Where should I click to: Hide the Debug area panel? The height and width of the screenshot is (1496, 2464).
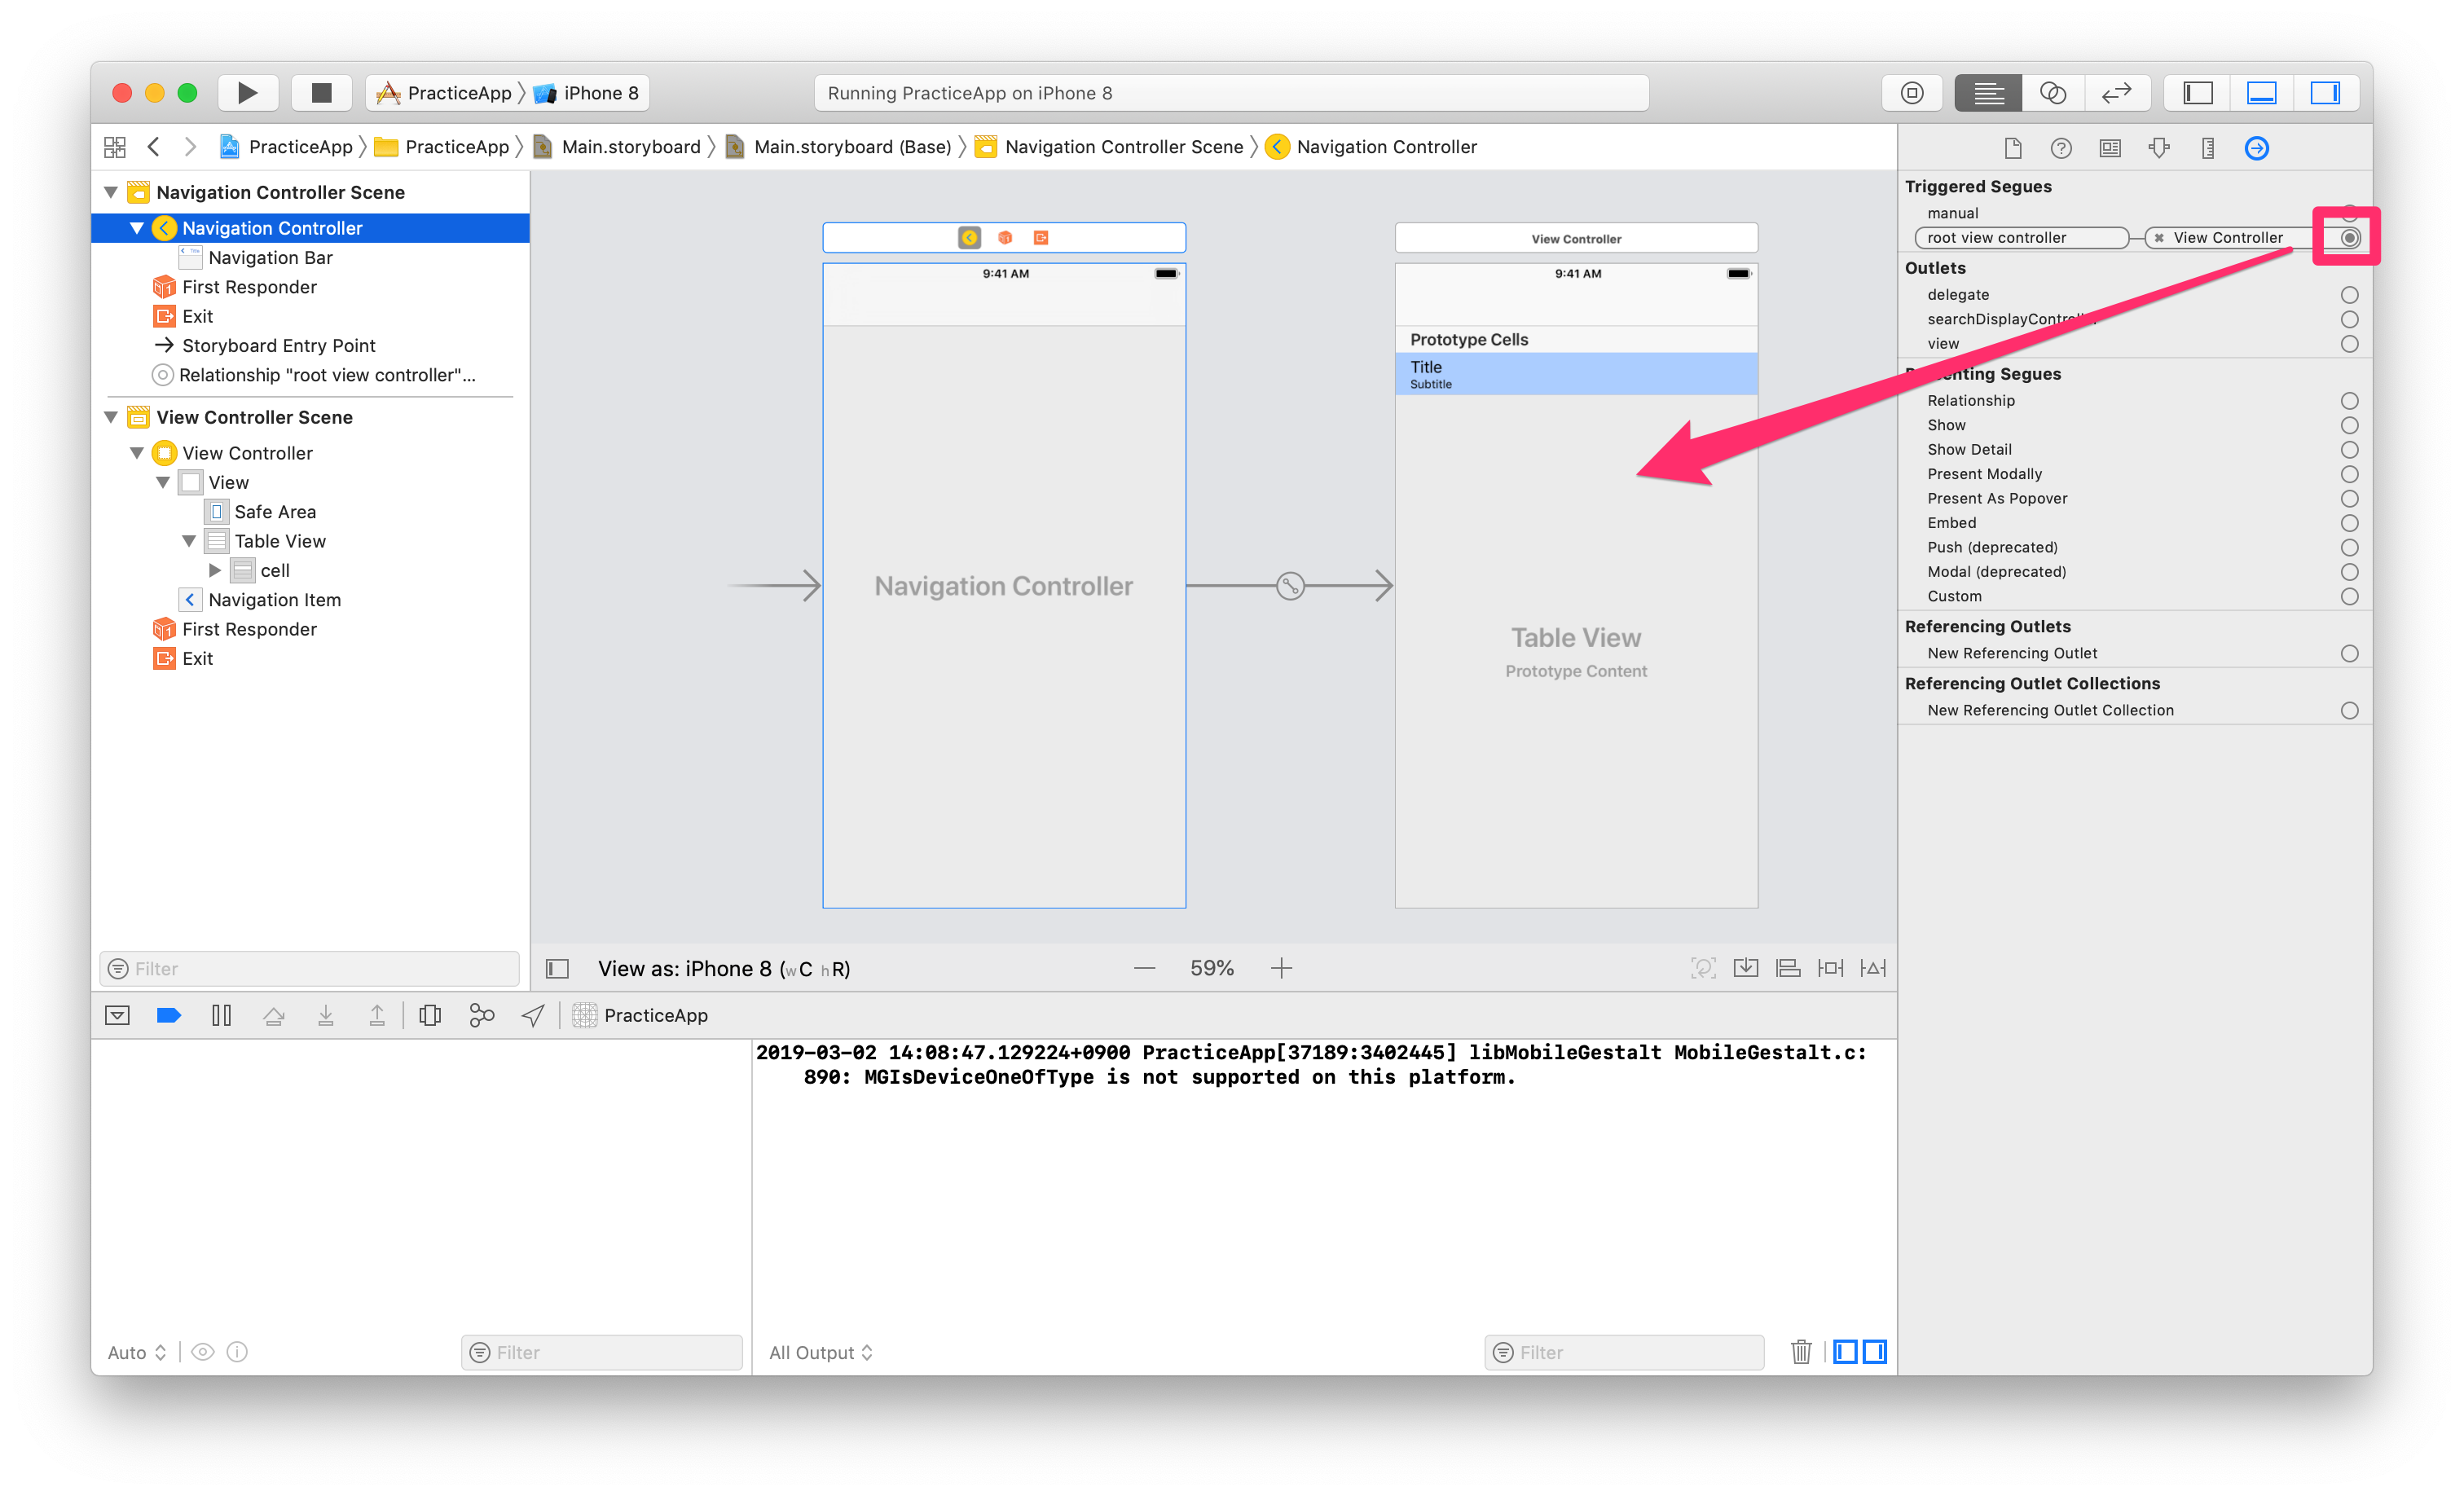[117, 1015]
